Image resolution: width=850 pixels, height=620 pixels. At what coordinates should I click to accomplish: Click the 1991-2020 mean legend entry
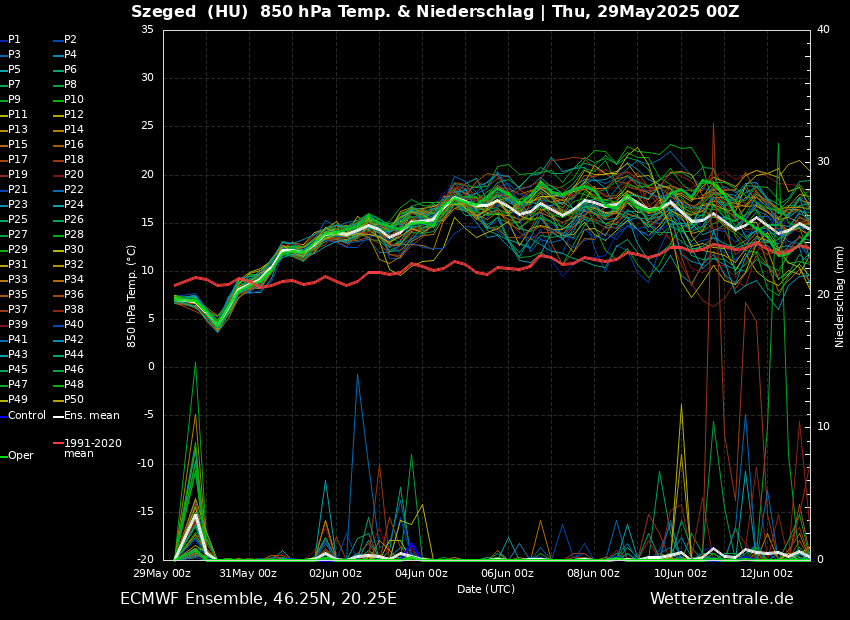pyautogui.click(x=92, y=448)
